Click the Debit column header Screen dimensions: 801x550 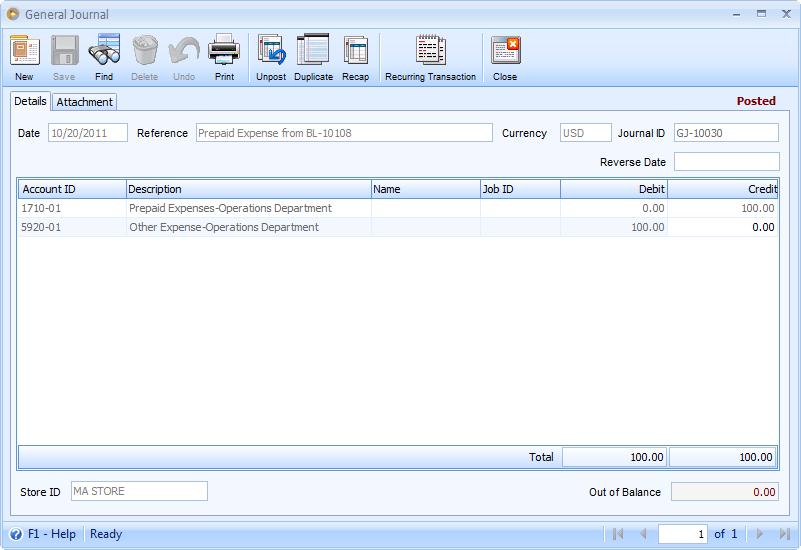coord(614,189)
